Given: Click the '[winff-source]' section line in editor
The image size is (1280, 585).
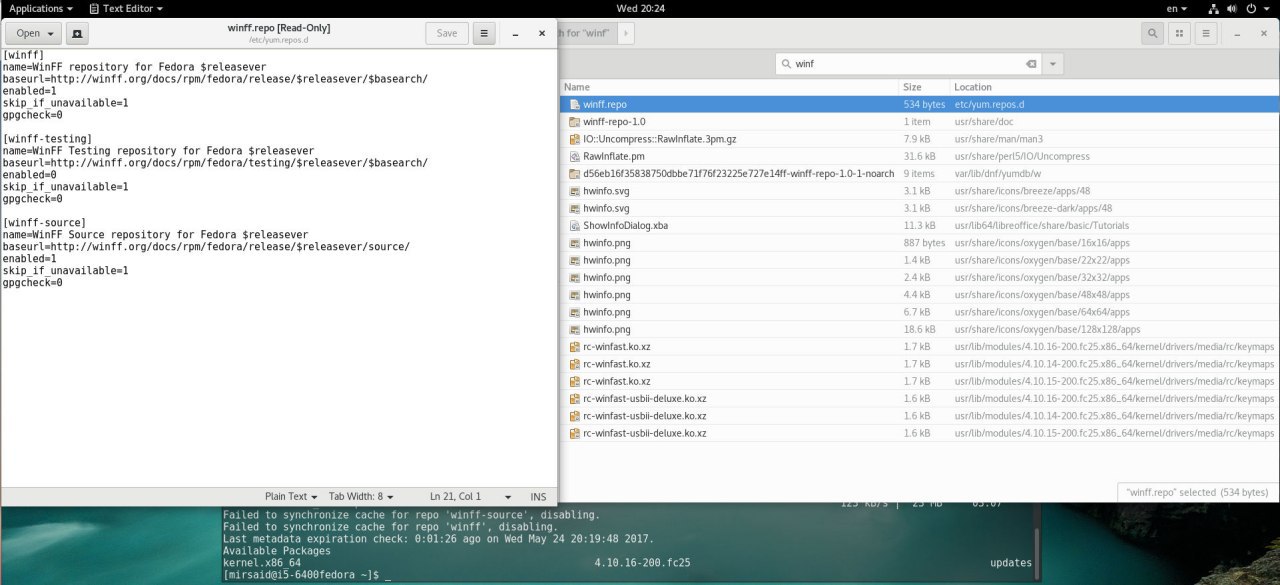Looking at the screenshot, I should point(45,223).
